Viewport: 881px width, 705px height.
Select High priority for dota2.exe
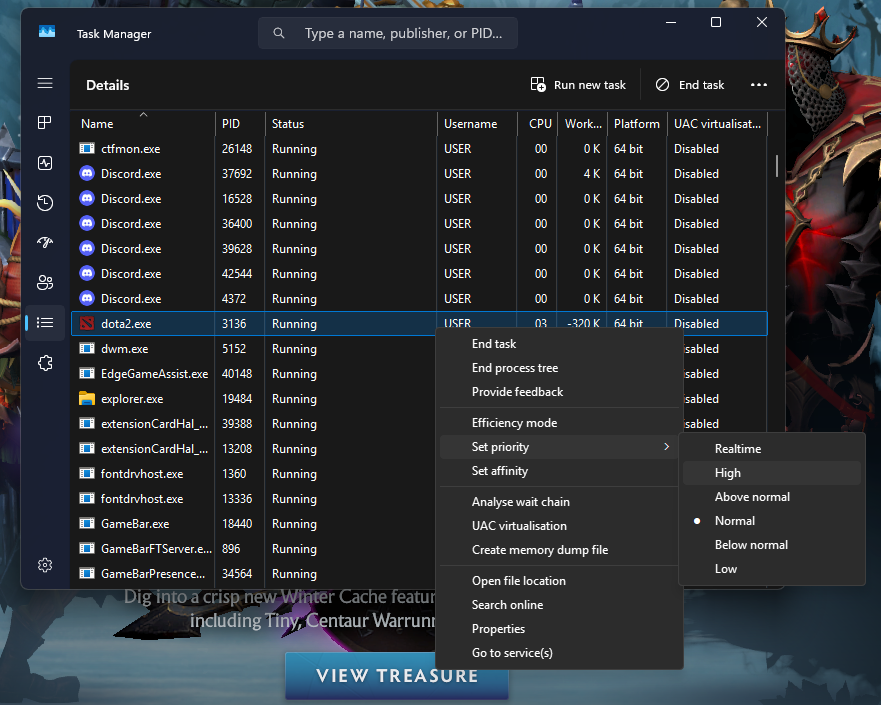(x=727, y=472)
